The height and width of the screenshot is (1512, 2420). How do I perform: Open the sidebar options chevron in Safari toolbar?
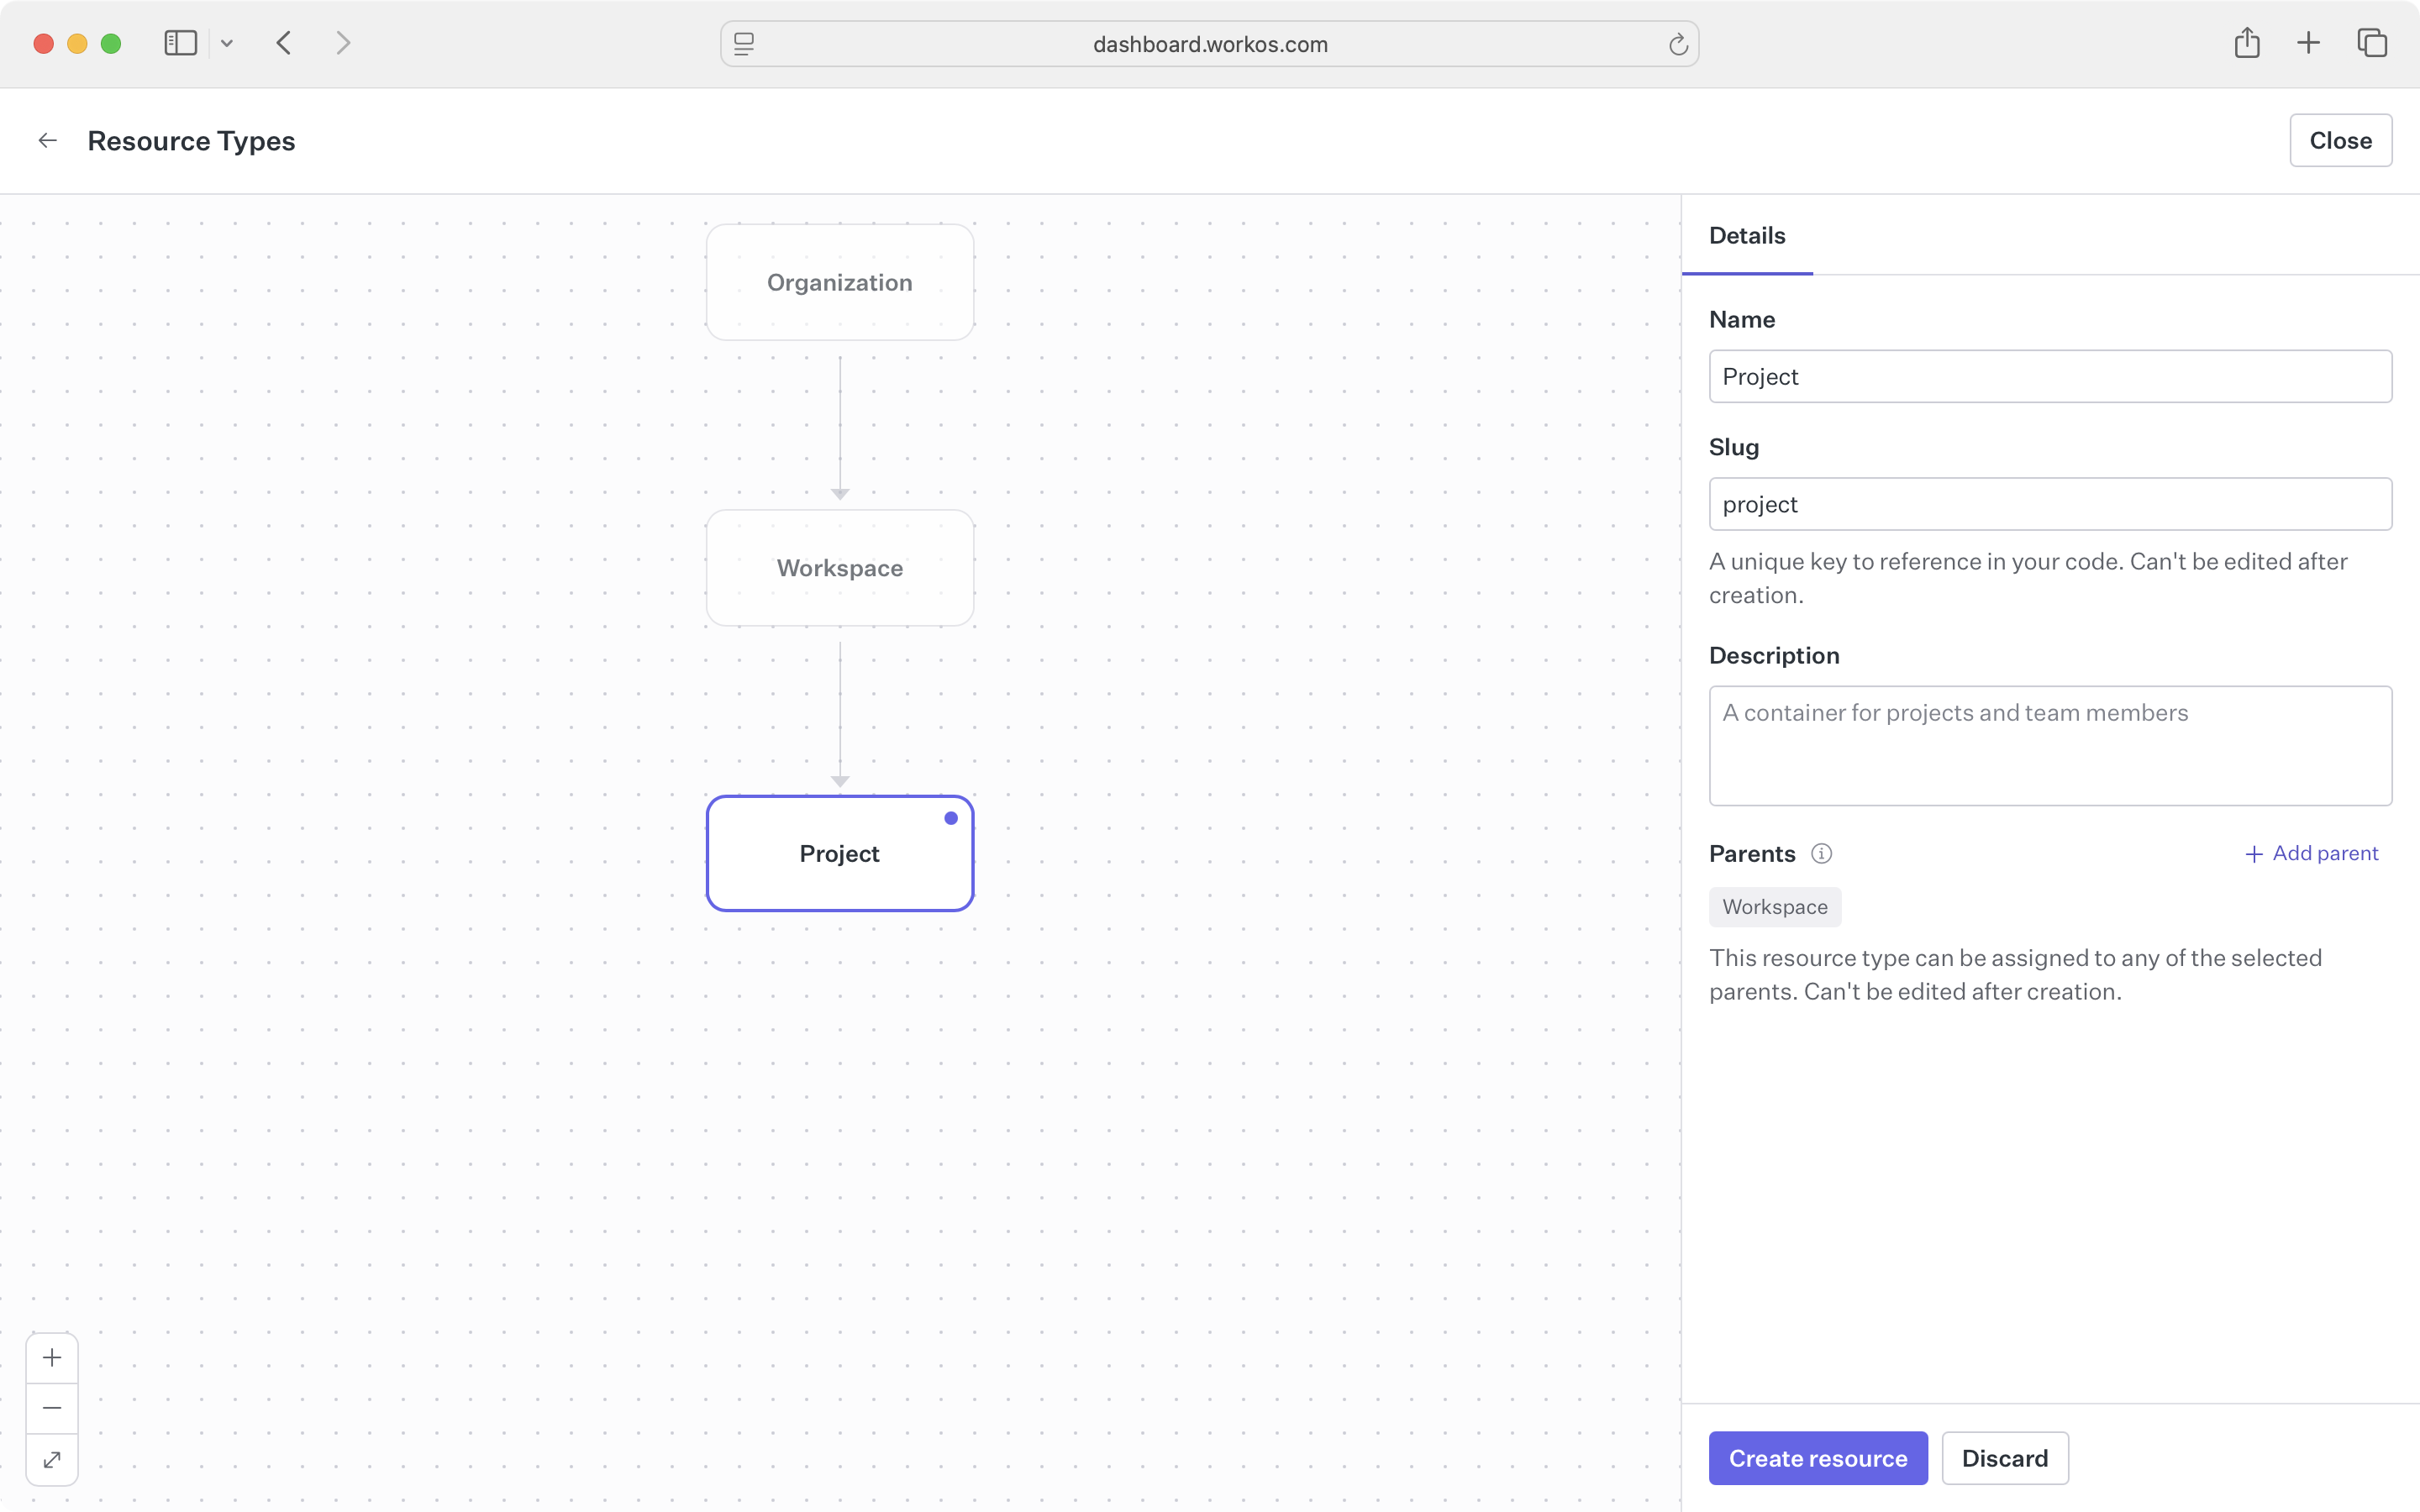(x=227, y=42)
